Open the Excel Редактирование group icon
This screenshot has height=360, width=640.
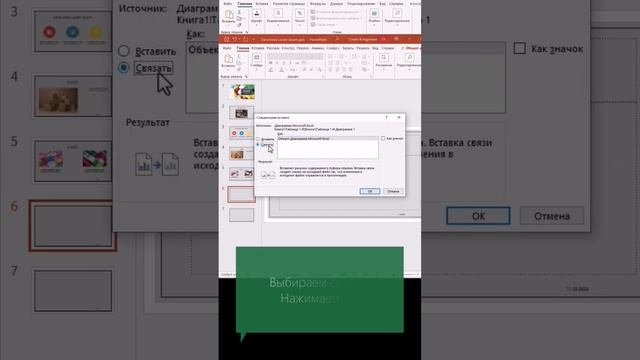398,13
